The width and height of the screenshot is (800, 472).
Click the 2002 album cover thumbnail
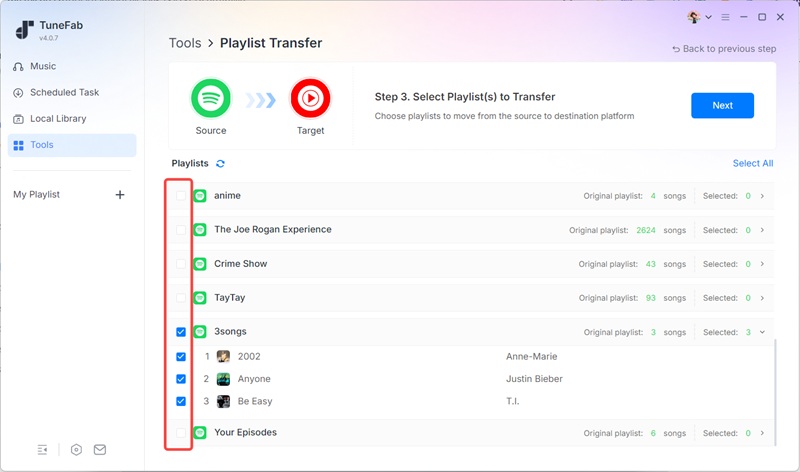click(x=223, y=357)
